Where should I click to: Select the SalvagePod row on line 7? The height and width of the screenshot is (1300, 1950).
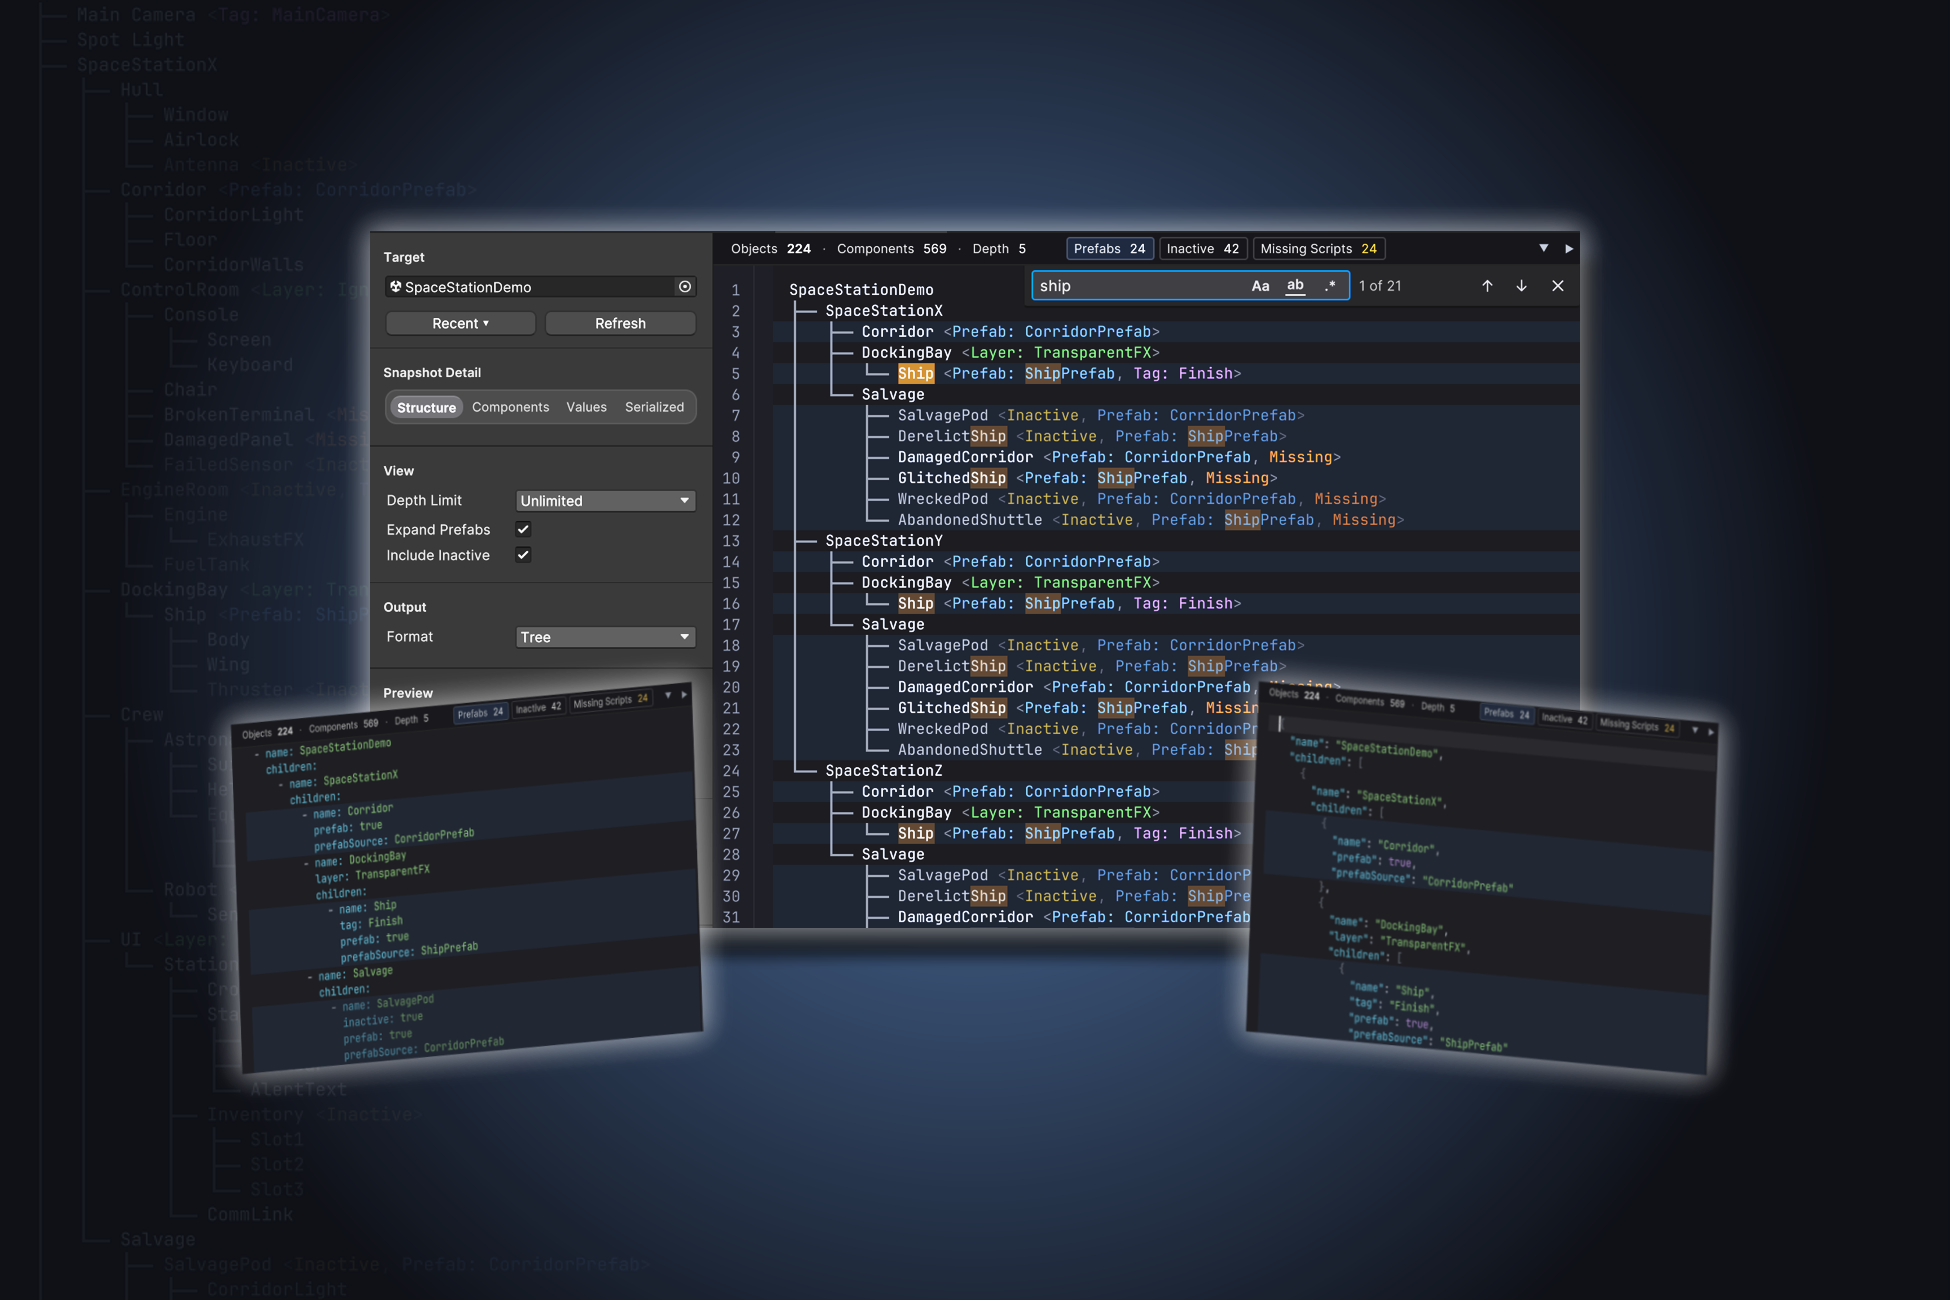[x=1176, y=416]
